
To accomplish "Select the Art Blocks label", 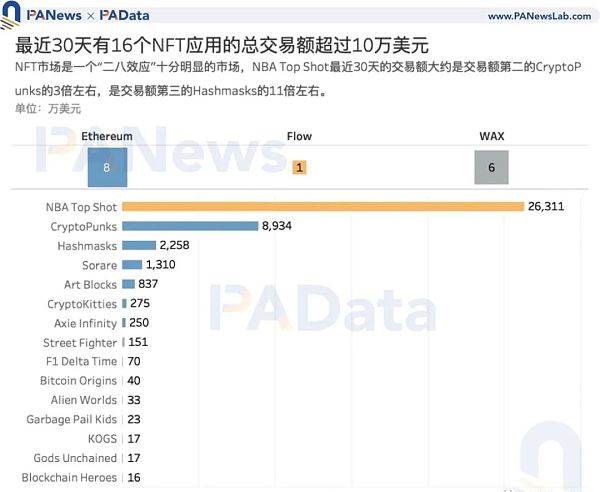I will [x=90, y=285].
